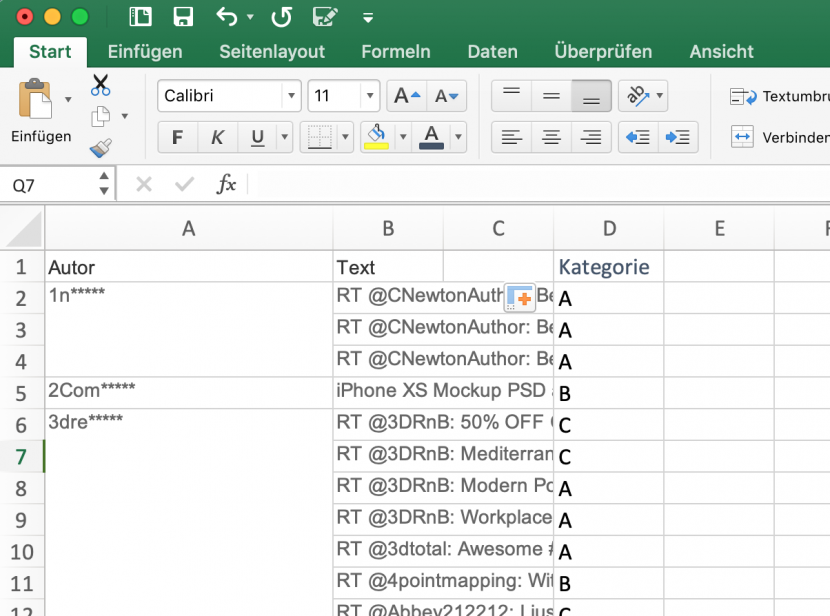Switch to the Formeln ribbon tab
The width and height of the screenshot is (830, 616).
(x=396, y=51)
